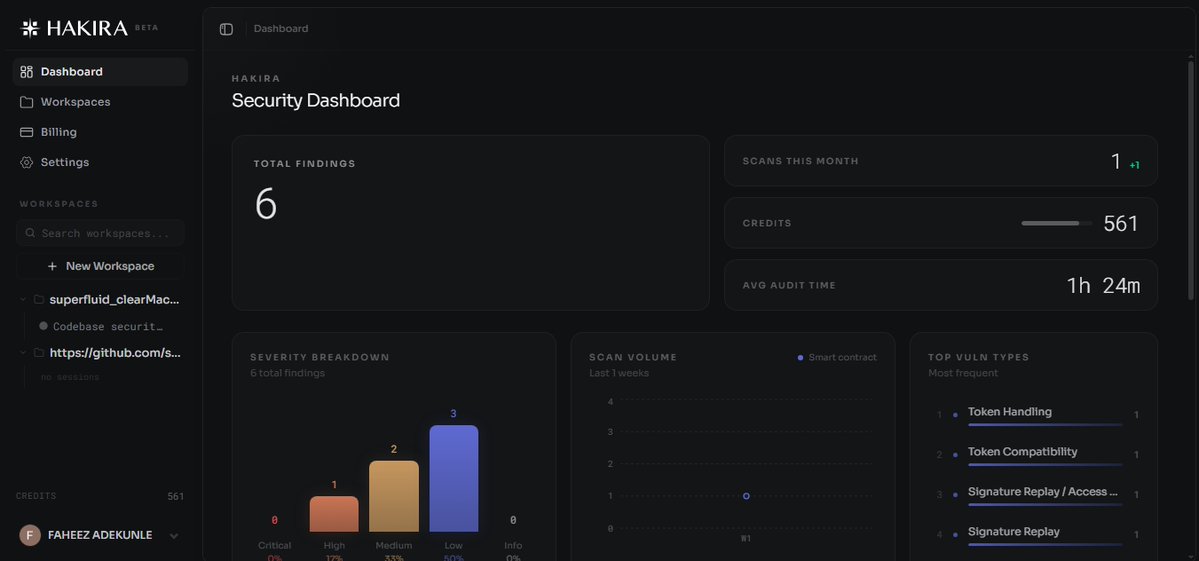Collapse the superfluid_clearMac workspace chevron

tap(23, 300)
